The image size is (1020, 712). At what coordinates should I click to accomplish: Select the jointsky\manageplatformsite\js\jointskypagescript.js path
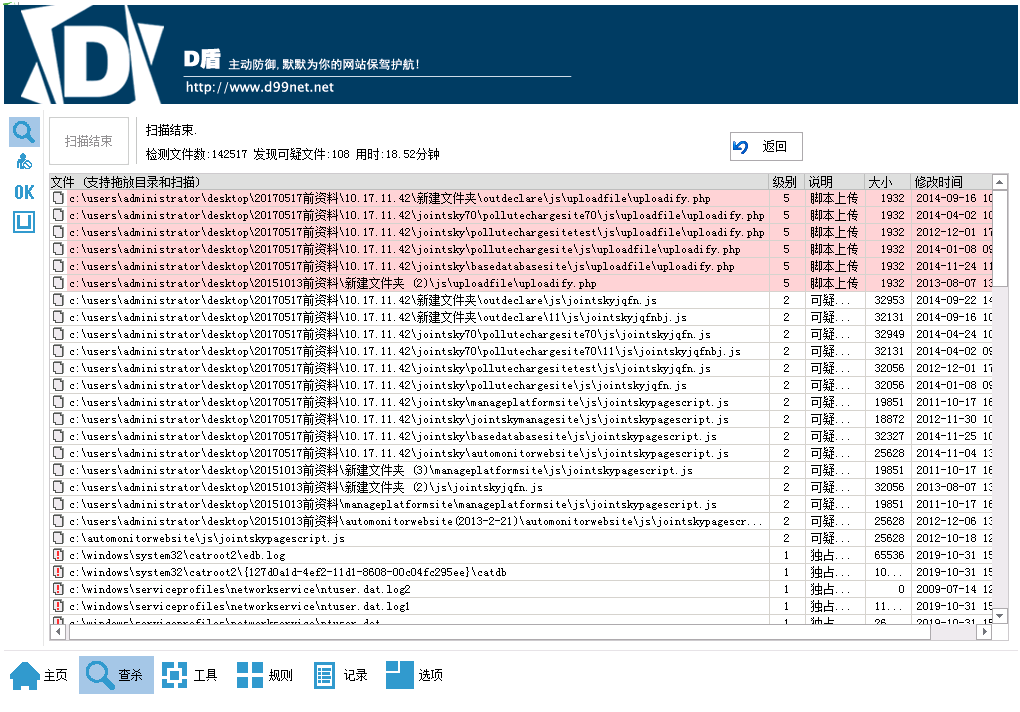coord(399,402)
